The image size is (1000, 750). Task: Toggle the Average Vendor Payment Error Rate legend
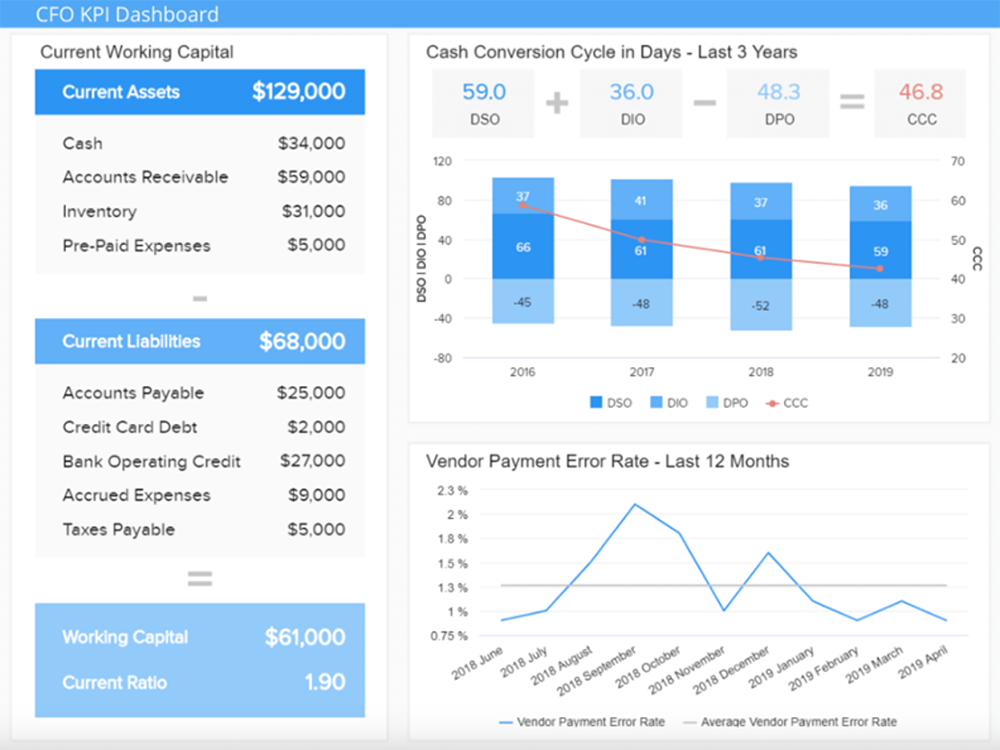click(789, 721)
